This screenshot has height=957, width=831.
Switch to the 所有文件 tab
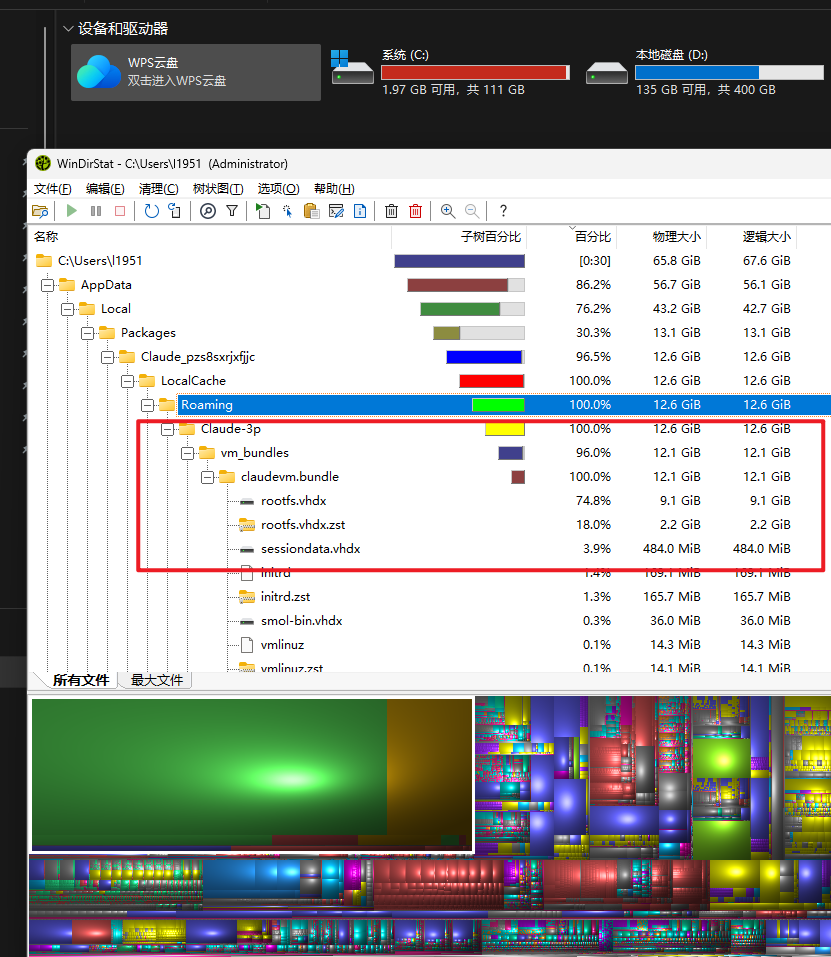(x=81, y=680)
